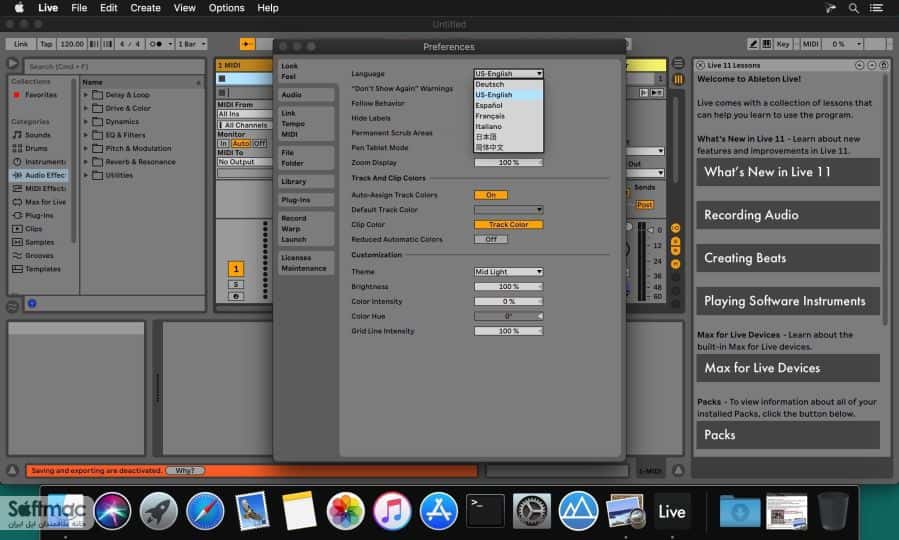Toggle Reduced Automatic Colors Off button

coord(491,239)
